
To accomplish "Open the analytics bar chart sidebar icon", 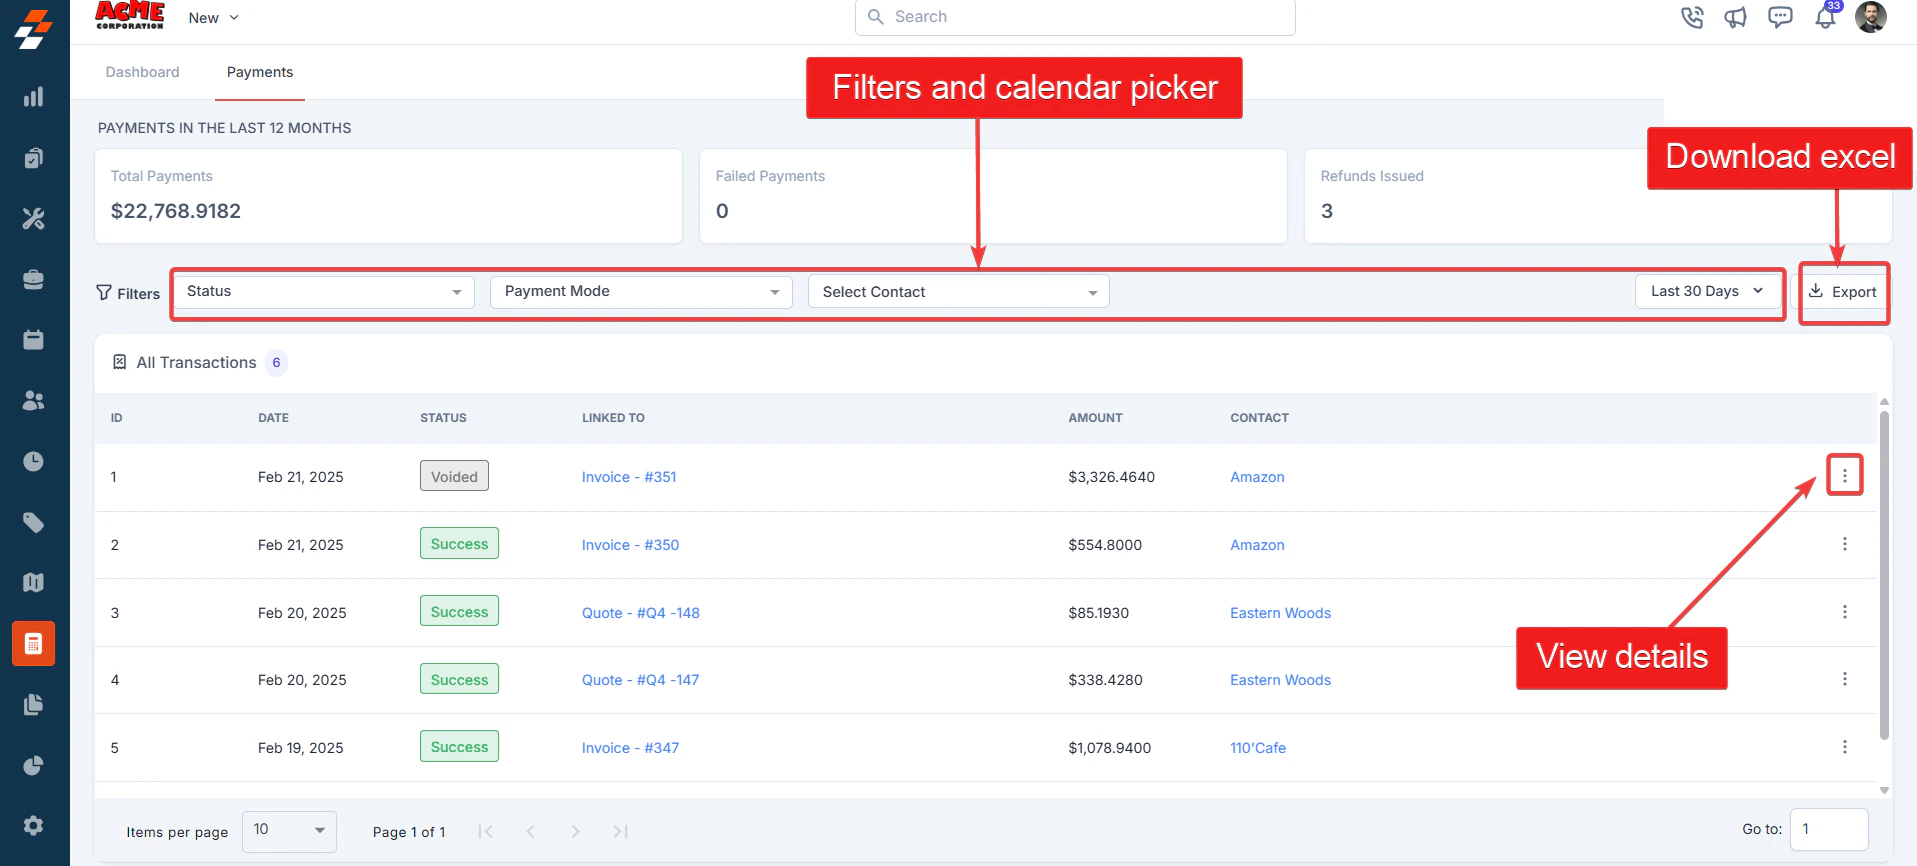I will [x=33, y=97].
